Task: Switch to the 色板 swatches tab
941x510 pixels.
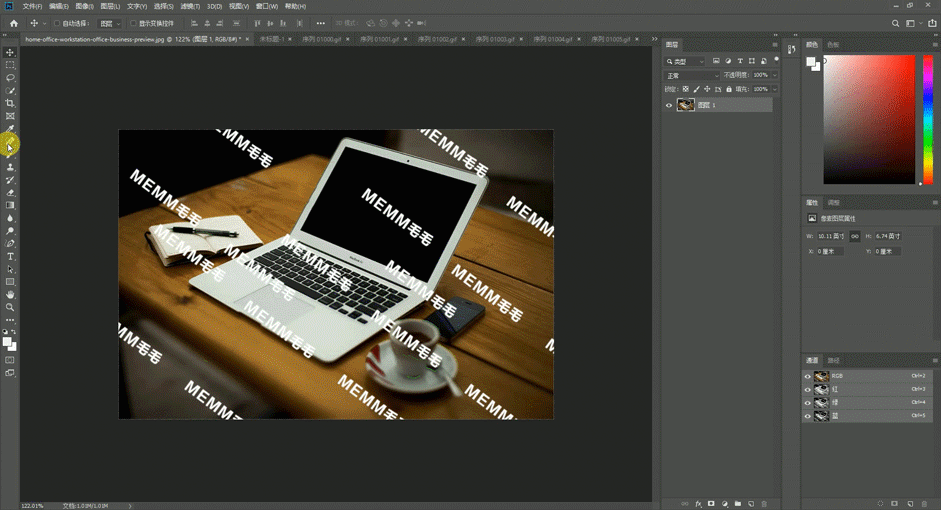Action: pyautogui.click(x=833, y=44)
